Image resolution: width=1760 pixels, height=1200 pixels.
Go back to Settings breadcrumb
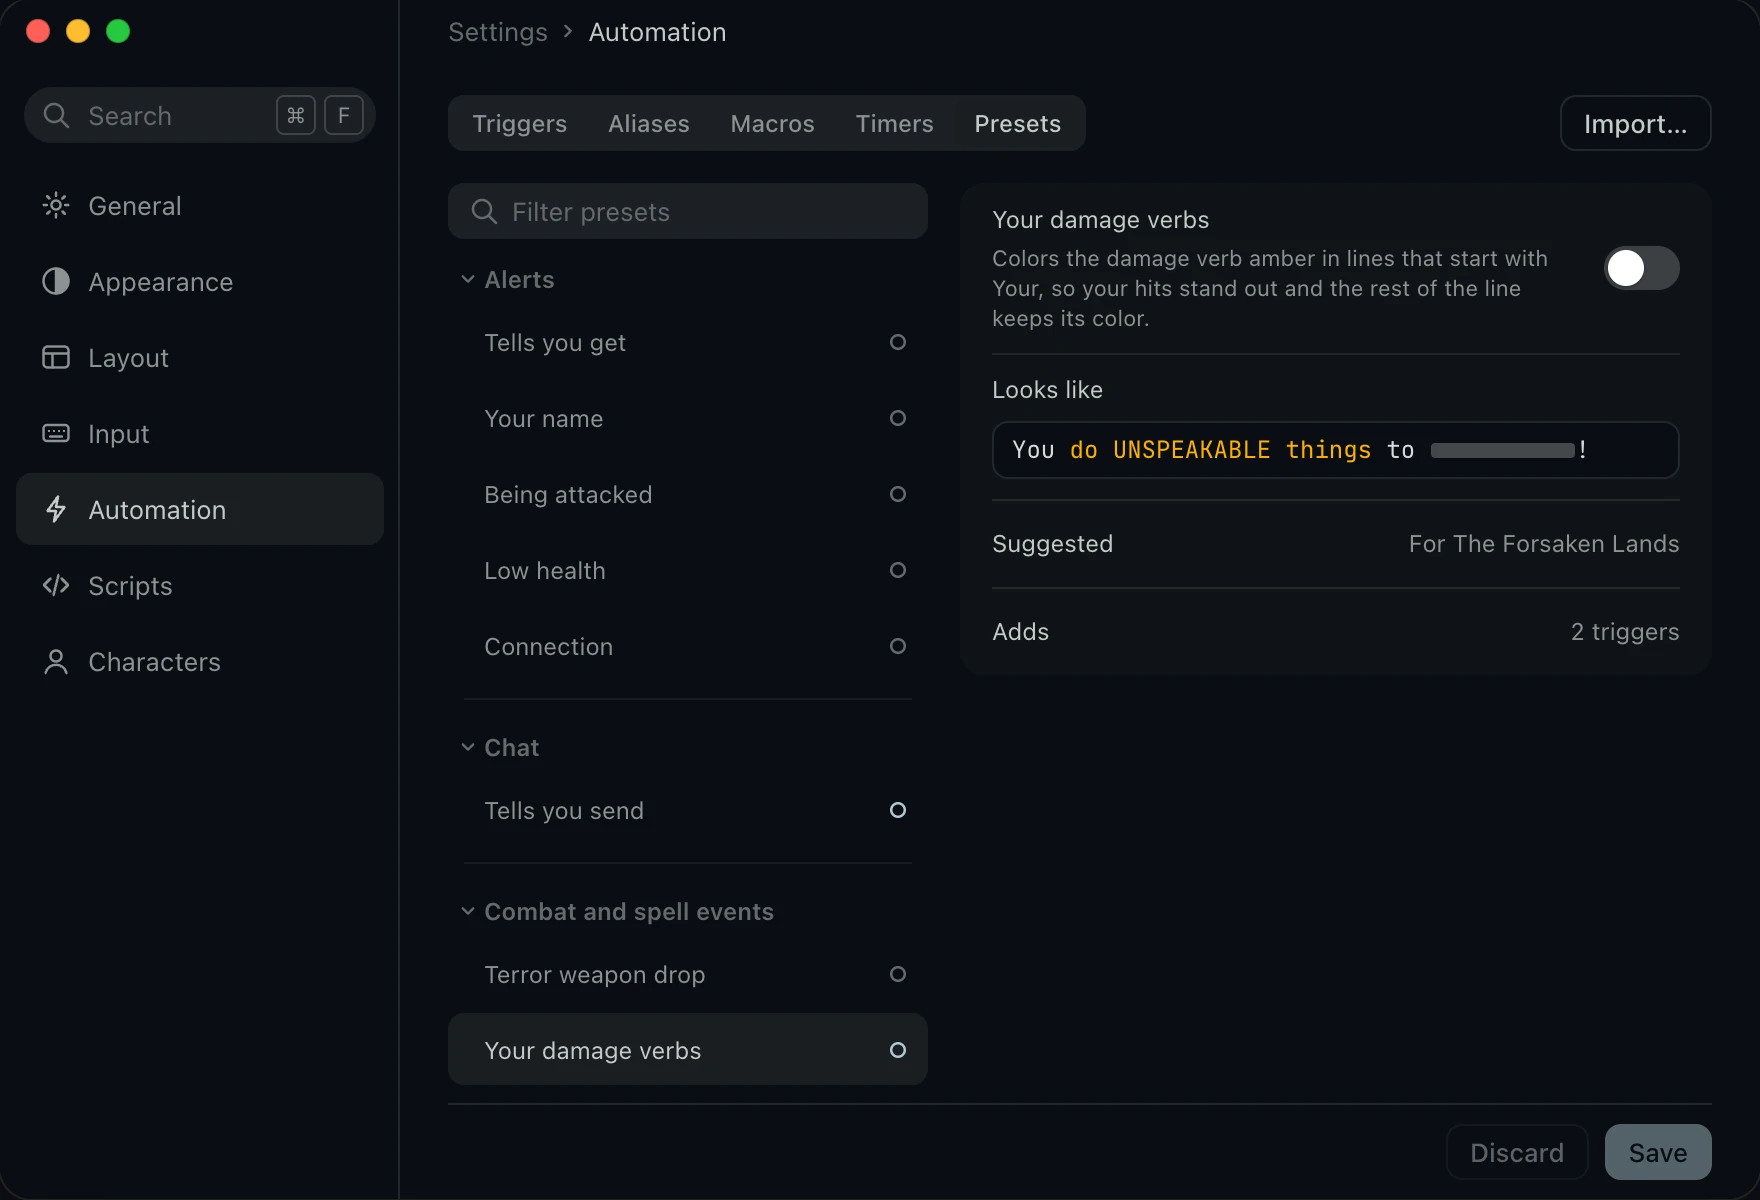pos(498,32)
